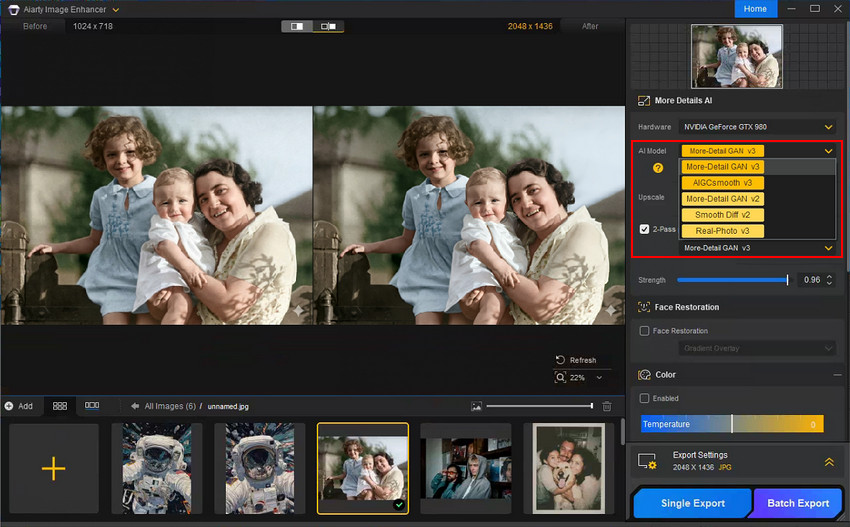The image size is (850, 527).
Task: Open the app title dropdown arrow
Action: point(115,10)
